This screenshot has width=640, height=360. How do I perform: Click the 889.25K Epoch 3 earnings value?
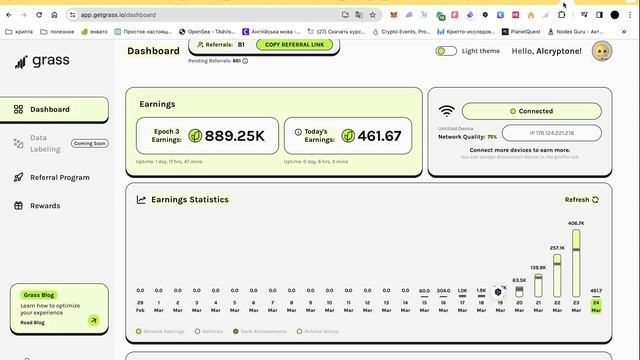[235, 136]
